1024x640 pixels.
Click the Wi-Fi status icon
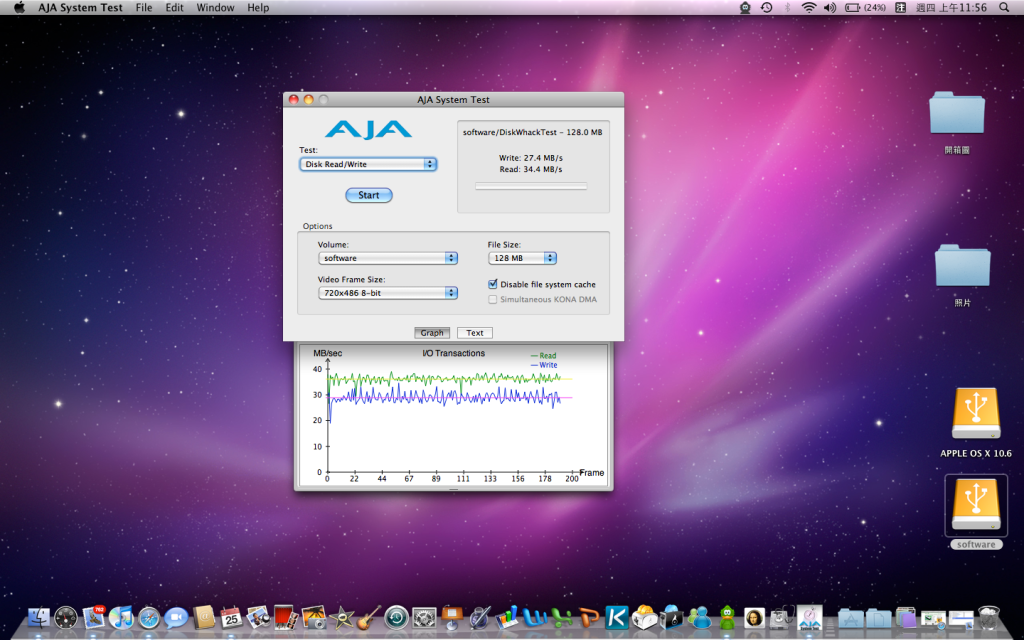pyautogui.click(x=809, y=7)
